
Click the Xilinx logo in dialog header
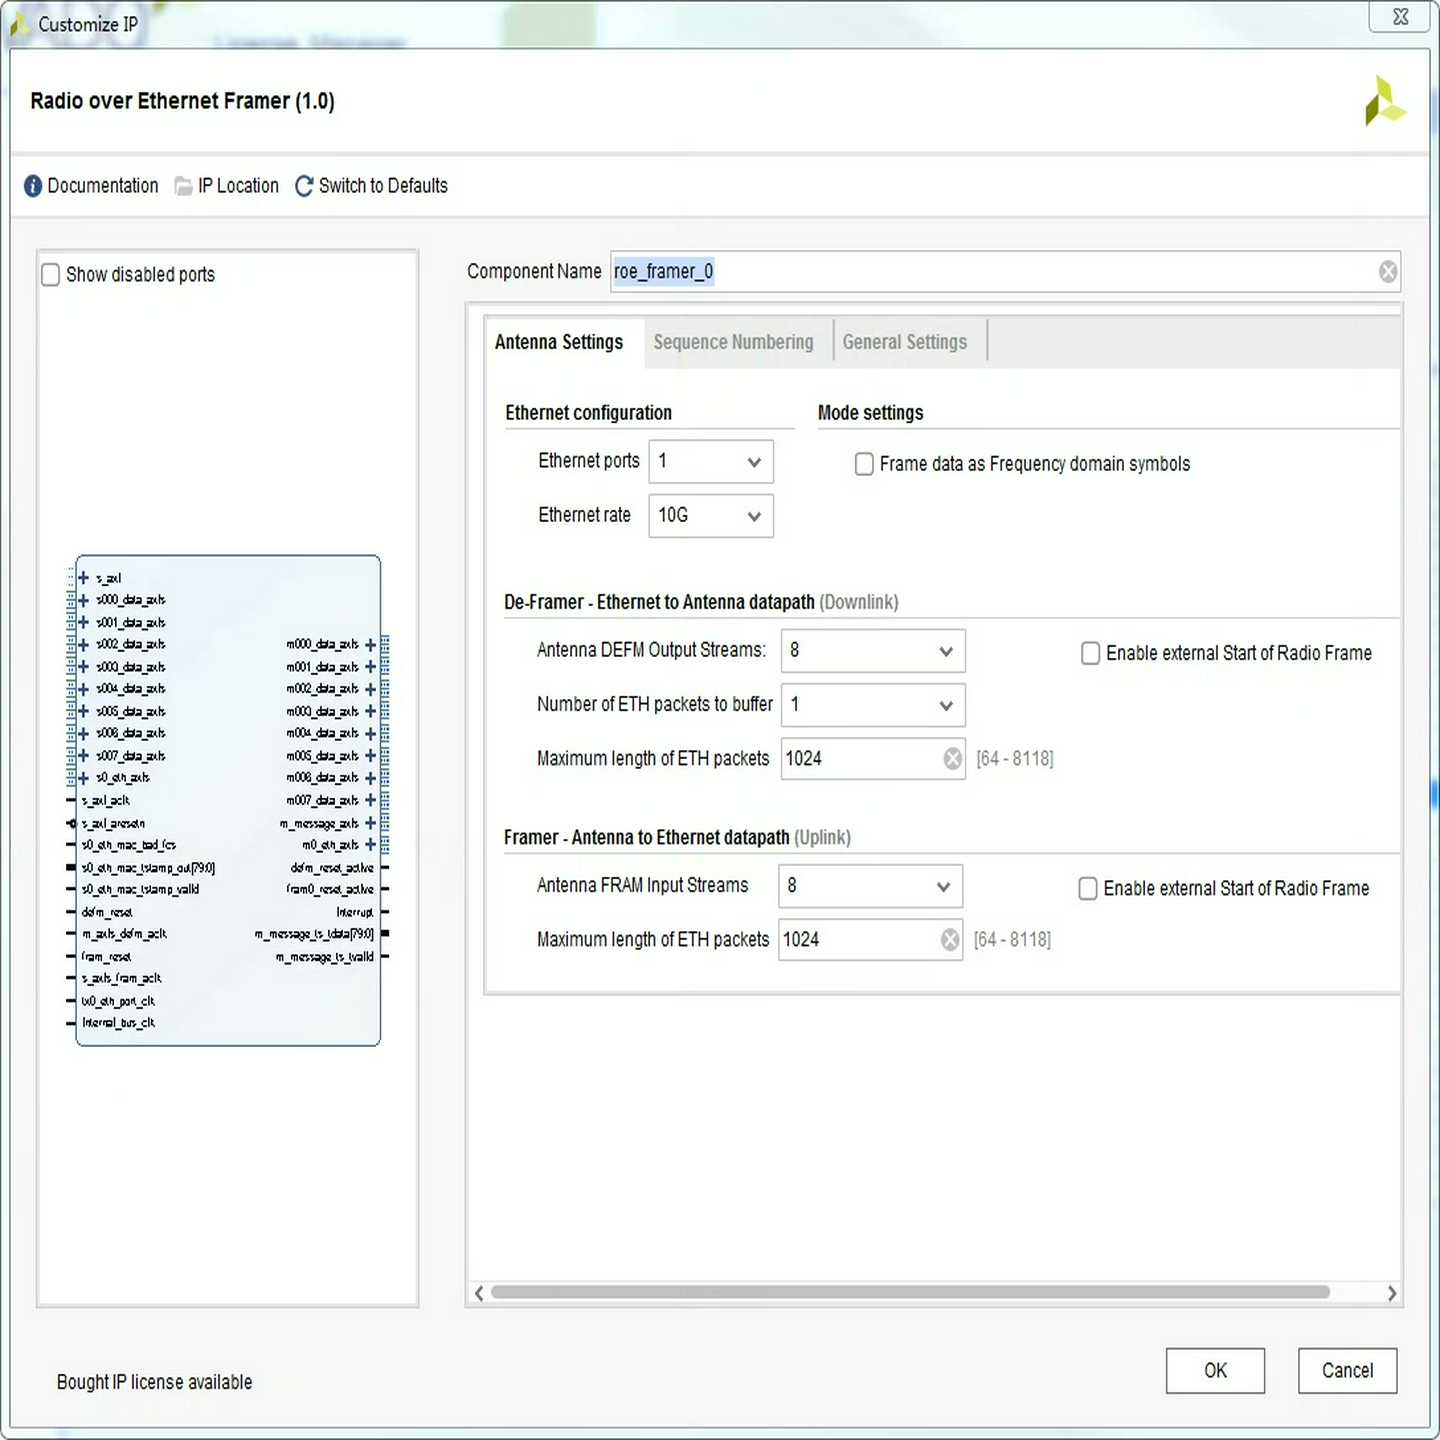1385,101
